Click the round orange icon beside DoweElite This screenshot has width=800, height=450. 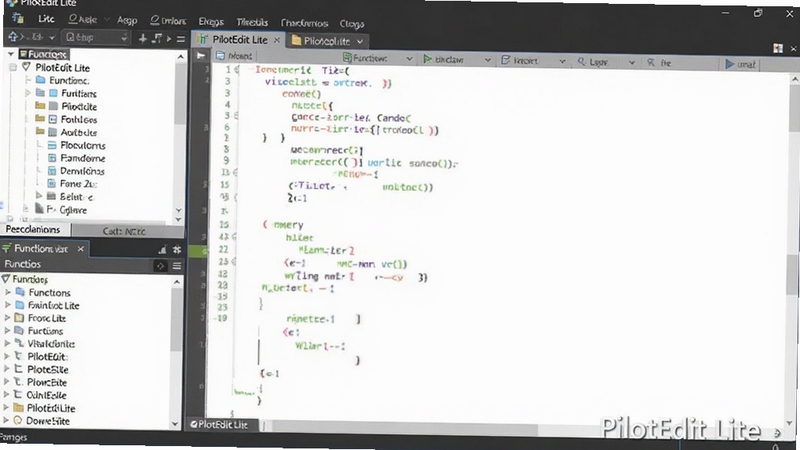coord(18,421)
